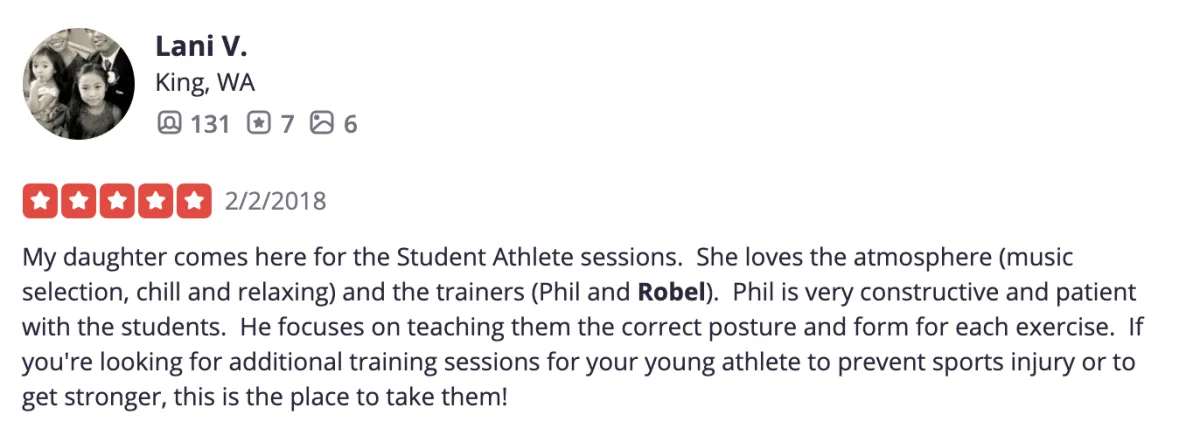Open Lani V.'s profile photo
The width and height of the screenshot is (1200, 435).
pos(78,83)
